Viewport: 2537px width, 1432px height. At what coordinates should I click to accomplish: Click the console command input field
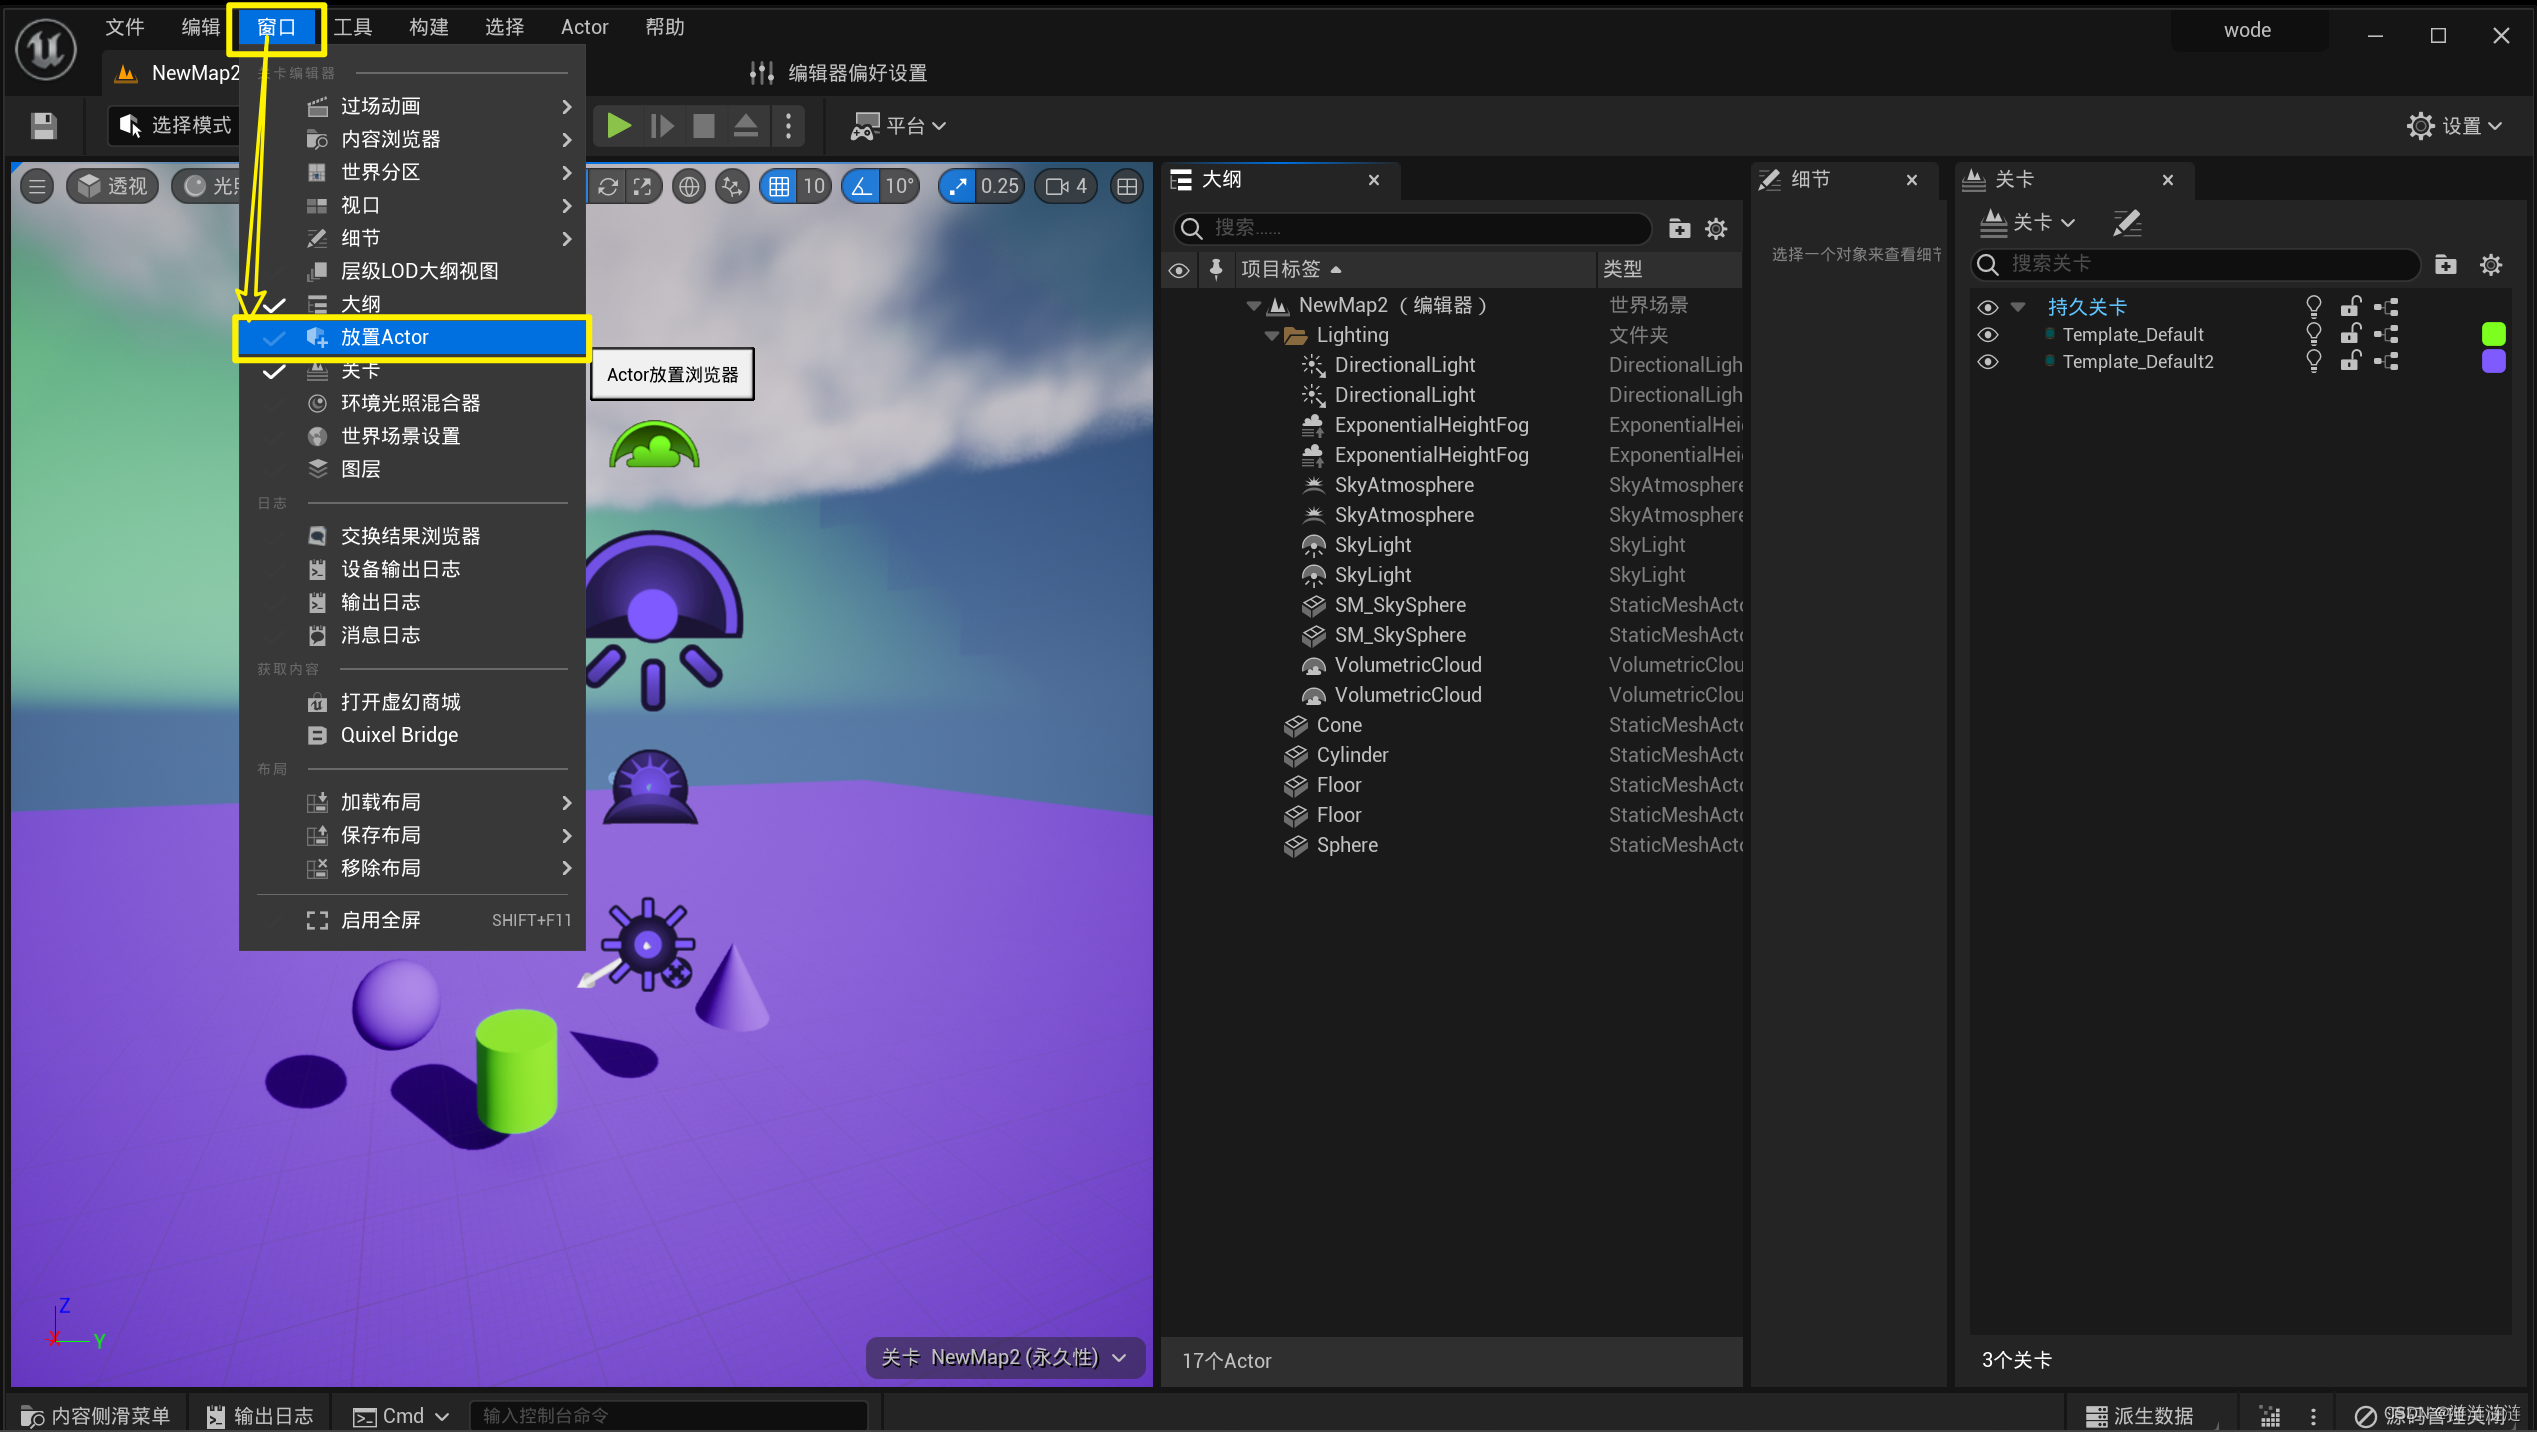(x=668, y=1416)
